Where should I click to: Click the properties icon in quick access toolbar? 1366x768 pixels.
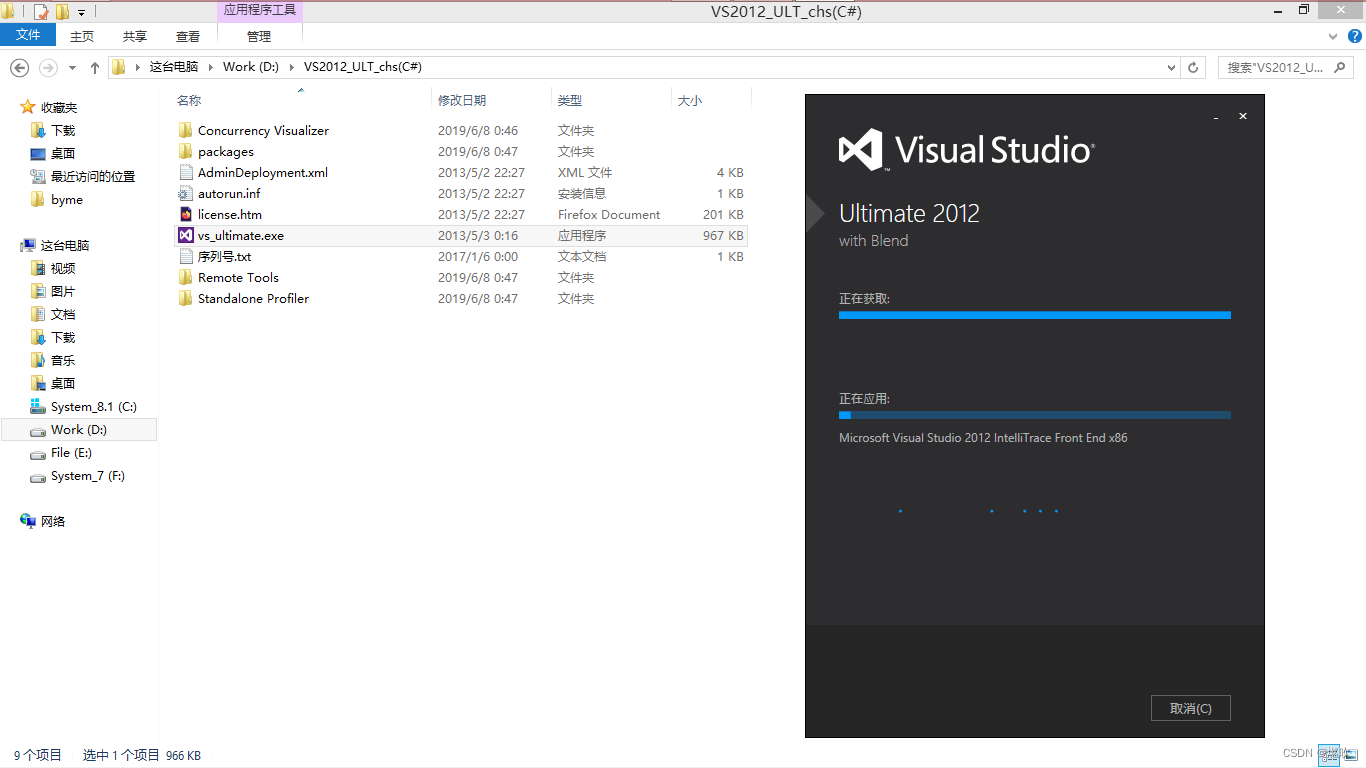[x=41, y=12]
